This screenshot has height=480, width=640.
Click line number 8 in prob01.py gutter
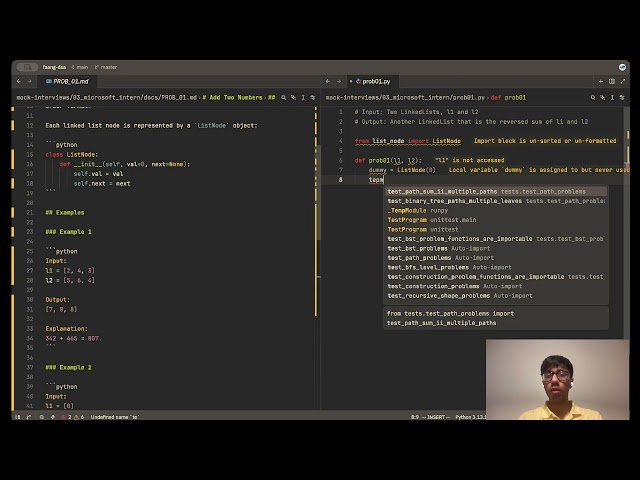[x=341, y=180]
